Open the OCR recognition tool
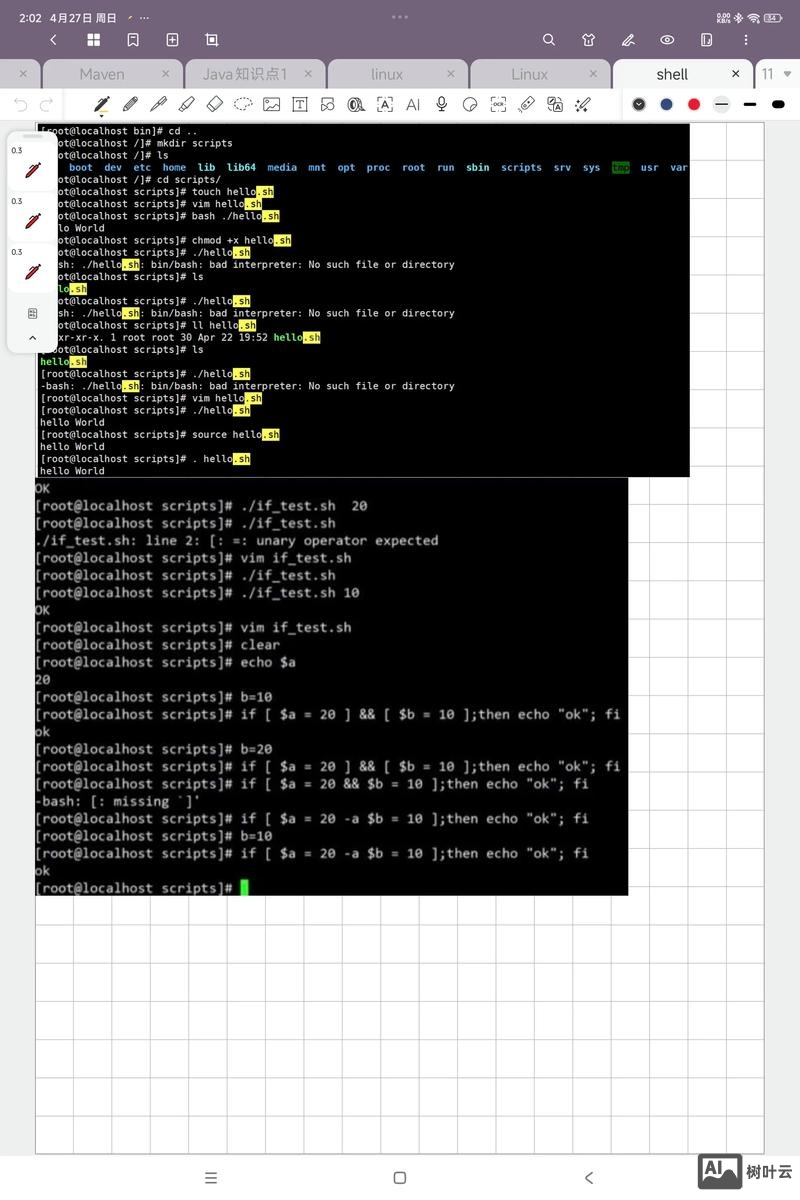 tap(498, 104)
